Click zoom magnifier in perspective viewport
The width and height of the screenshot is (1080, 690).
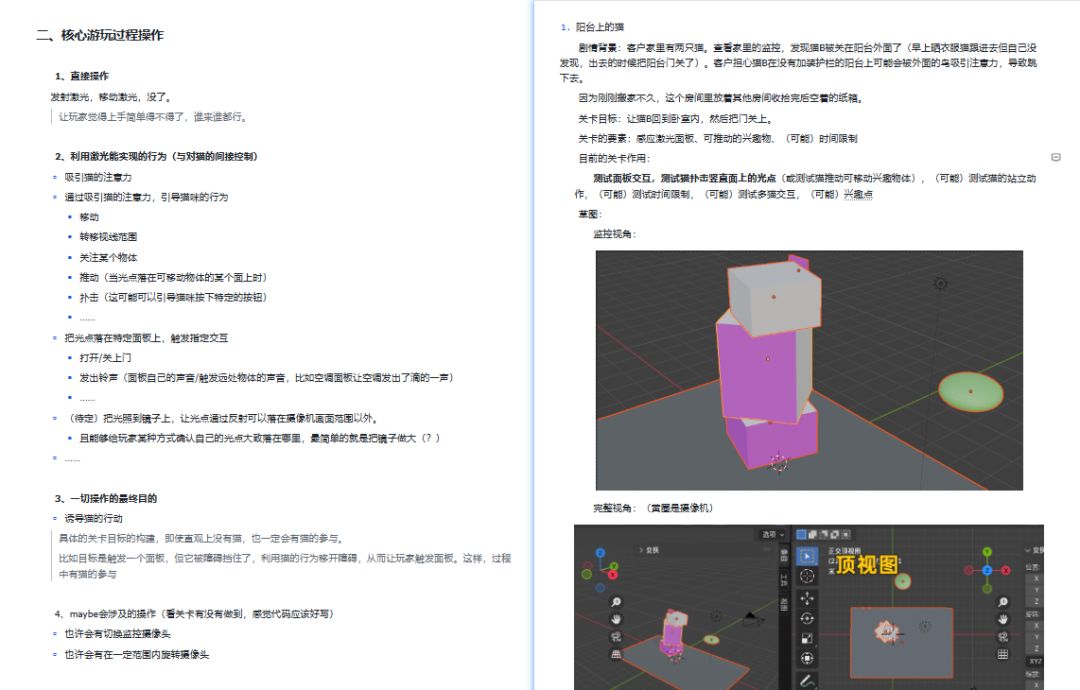616,602
